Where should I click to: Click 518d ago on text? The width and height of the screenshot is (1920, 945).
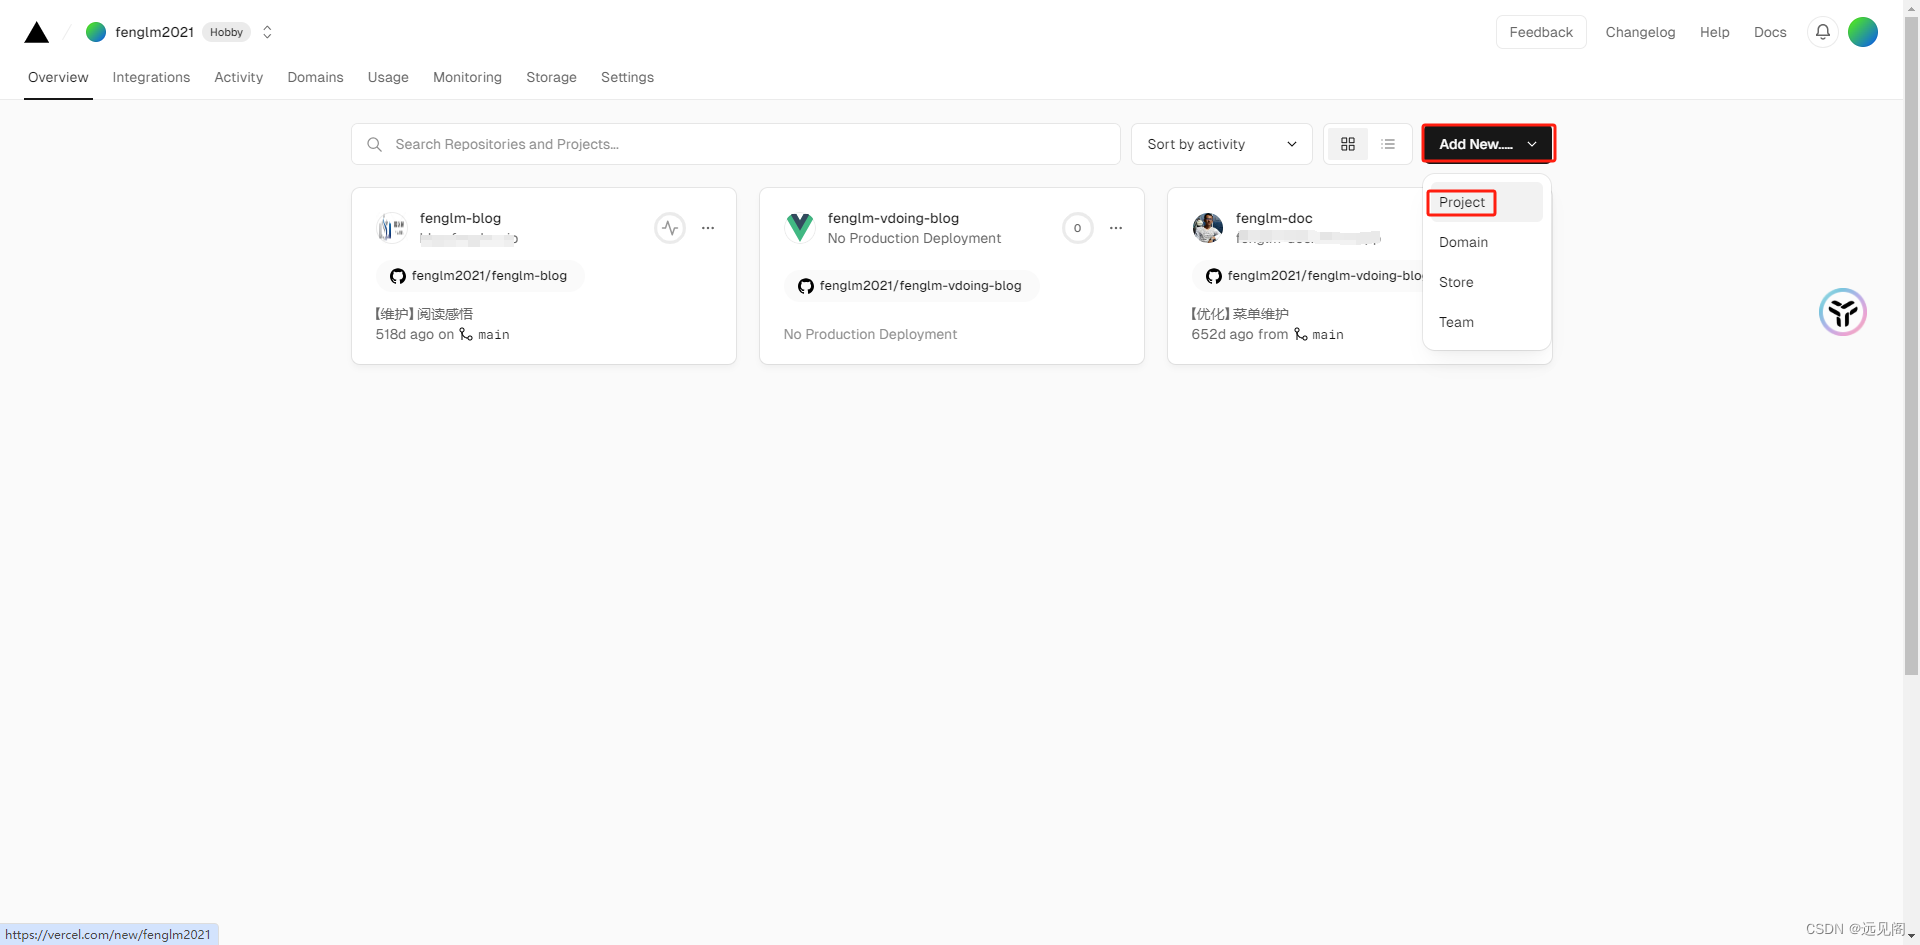(x=415, y=335)
